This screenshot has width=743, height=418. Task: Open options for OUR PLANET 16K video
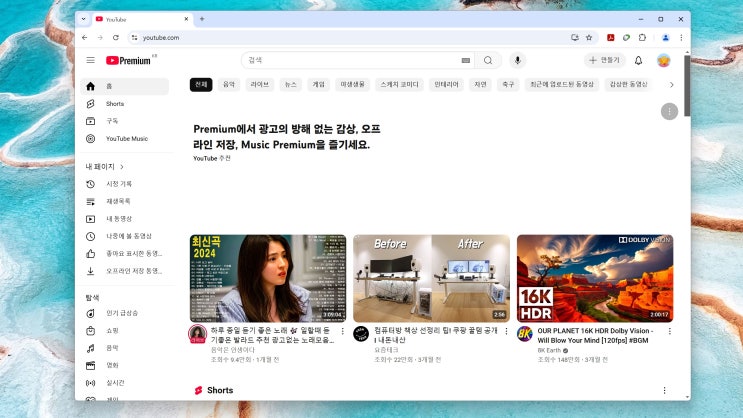[670, 331]
